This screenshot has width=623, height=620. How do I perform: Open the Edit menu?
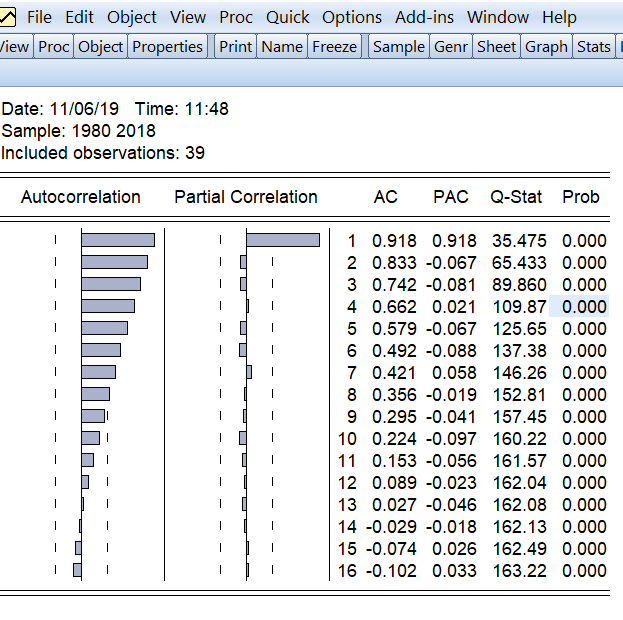point(79,17)
